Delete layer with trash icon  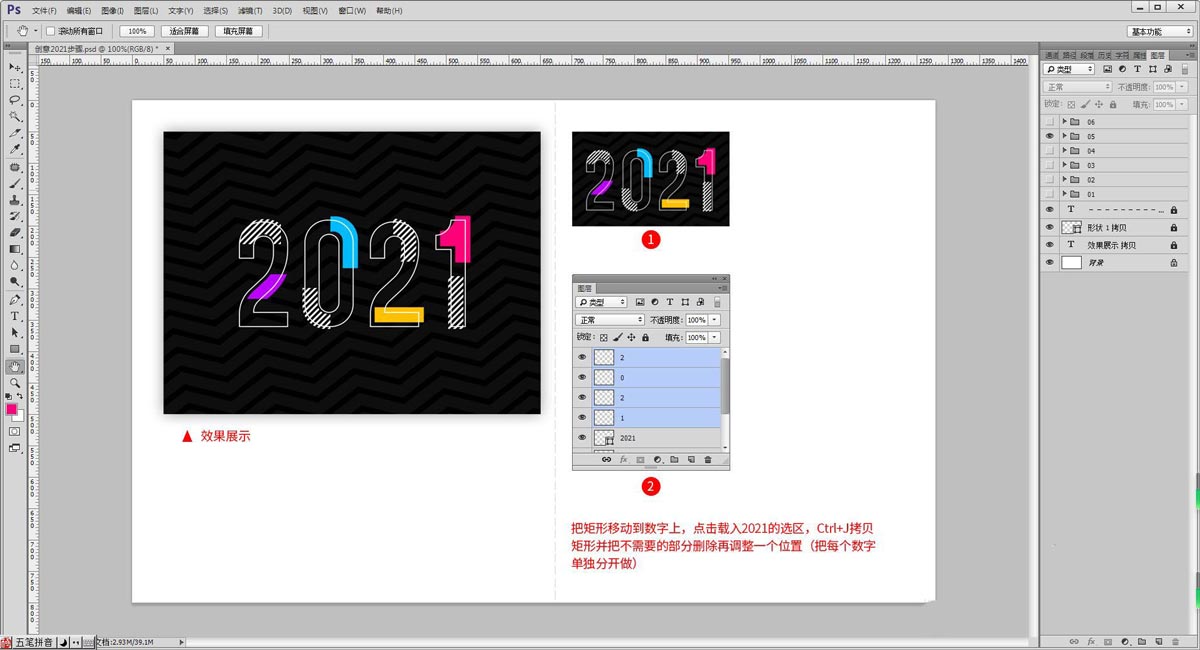1176,641
